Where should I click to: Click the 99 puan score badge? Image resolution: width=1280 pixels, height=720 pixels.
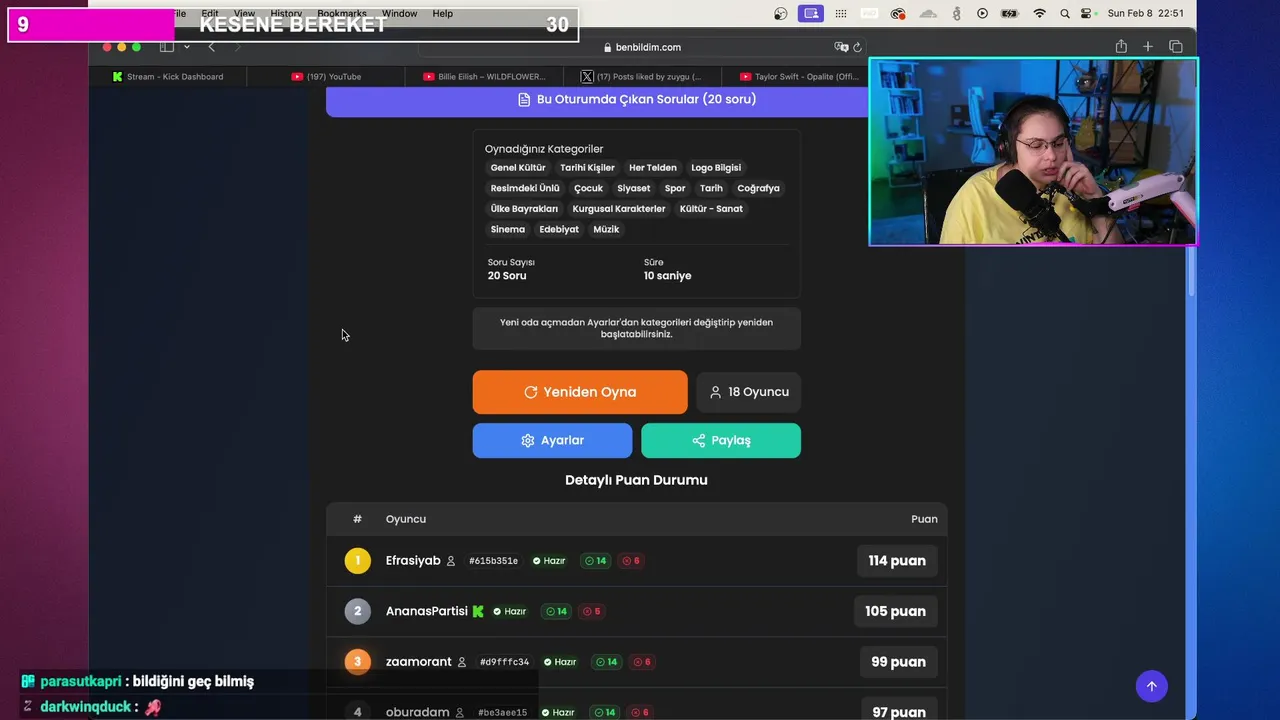coord(898,661)
